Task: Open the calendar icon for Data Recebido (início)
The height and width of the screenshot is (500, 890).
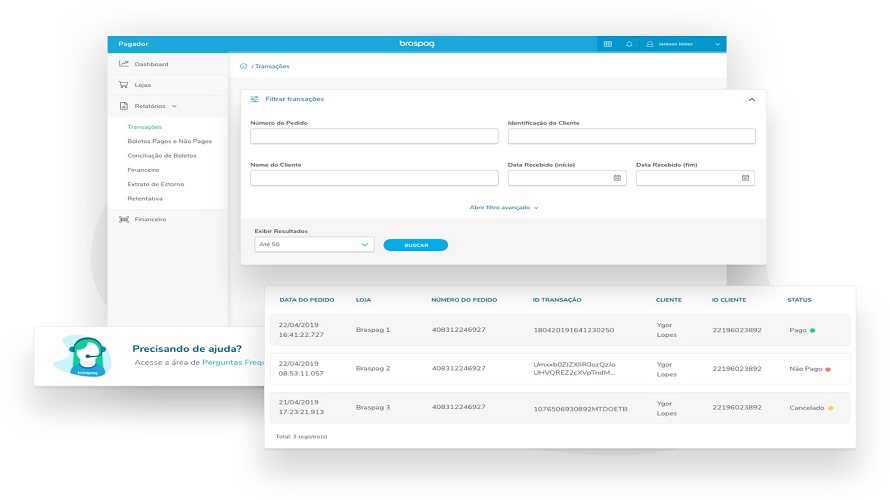Action: tap(617, 178)
